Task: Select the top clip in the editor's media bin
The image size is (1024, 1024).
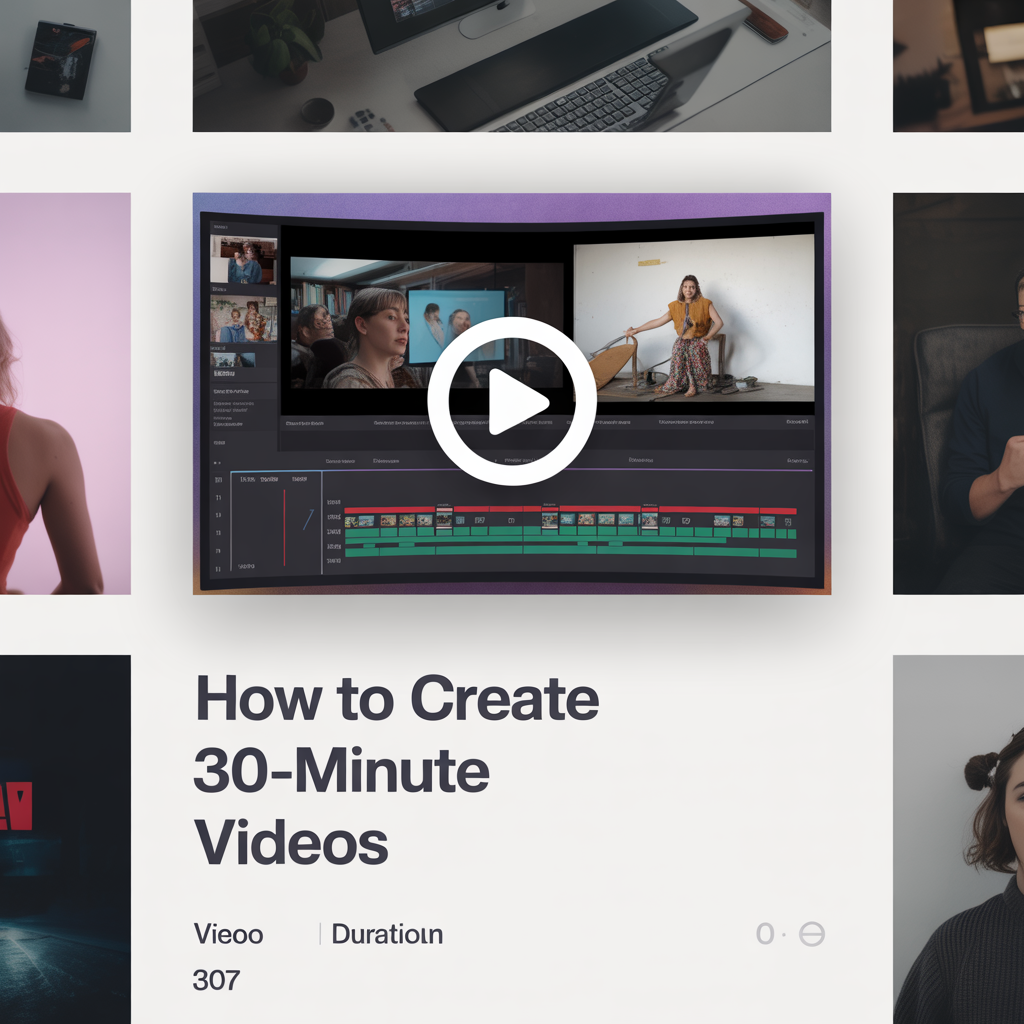Action: pos(243,261)
